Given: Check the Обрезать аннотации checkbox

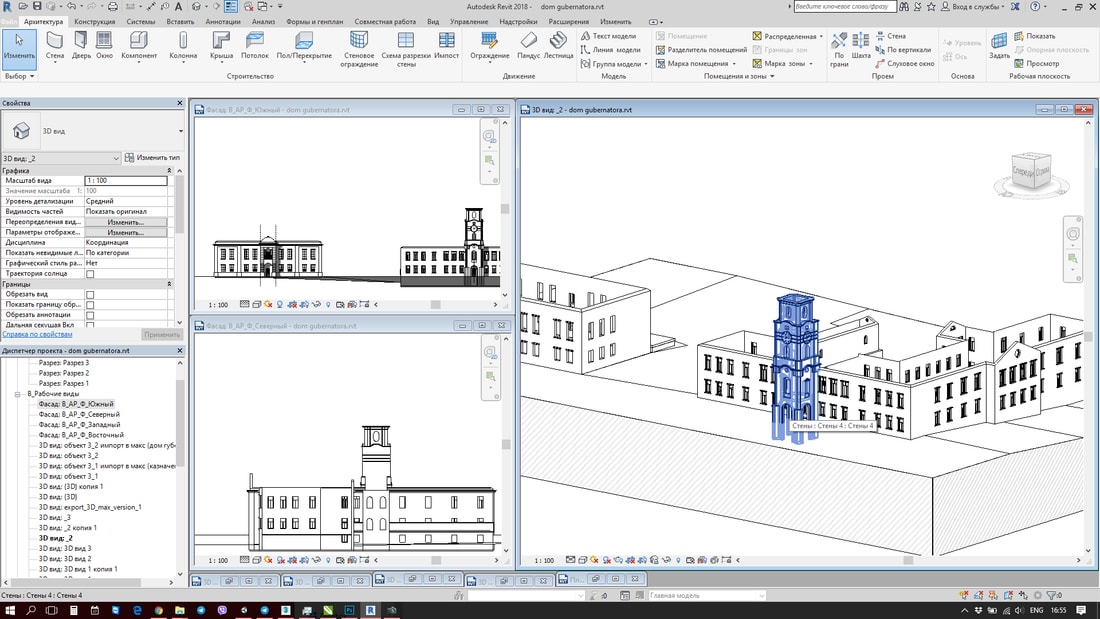Looking at the screenshot, I should click(90, 315).
